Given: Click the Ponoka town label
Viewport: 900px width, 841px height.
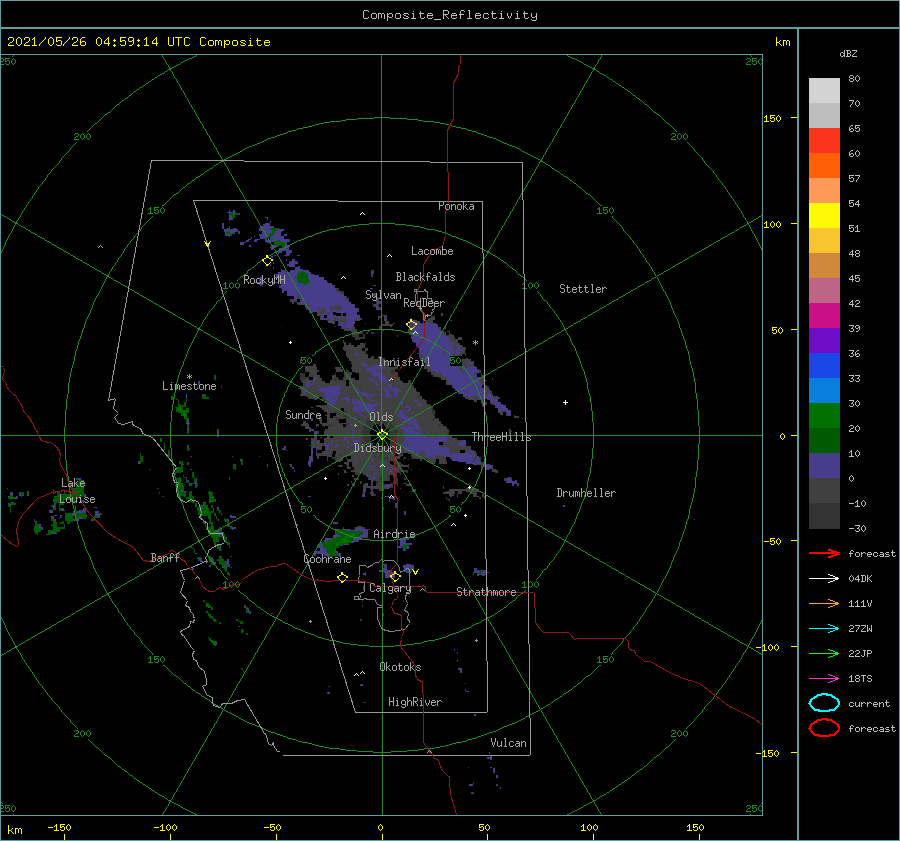Looking at the screenshot, I should pos(456,206).
